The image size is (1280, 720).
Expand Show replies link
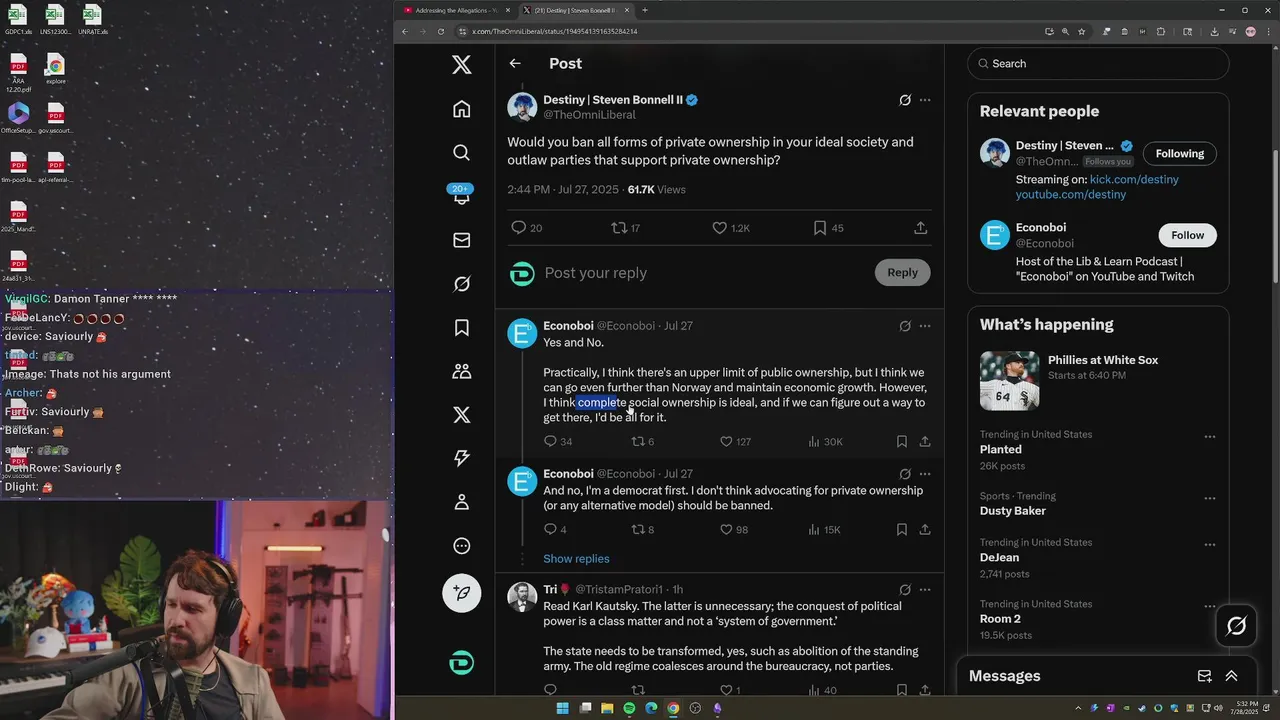point(576,559)
